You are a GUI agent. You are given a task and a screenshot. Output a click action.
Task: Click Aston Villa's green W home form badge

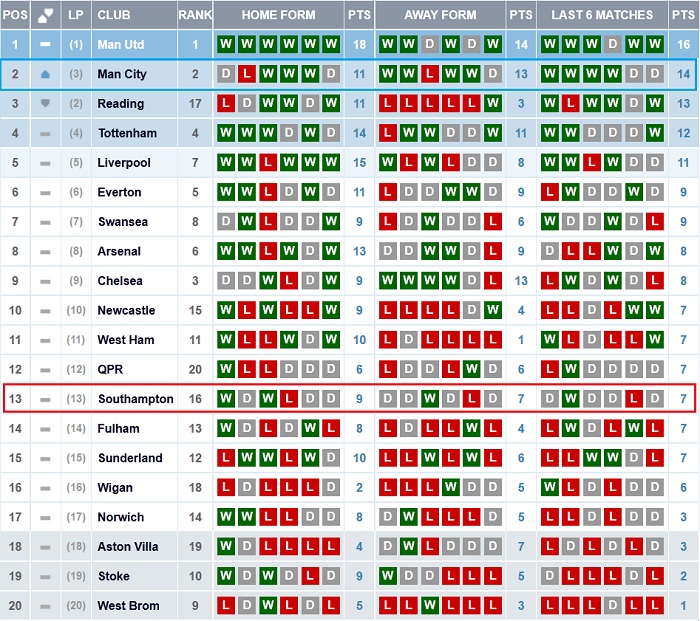[226, 546]
